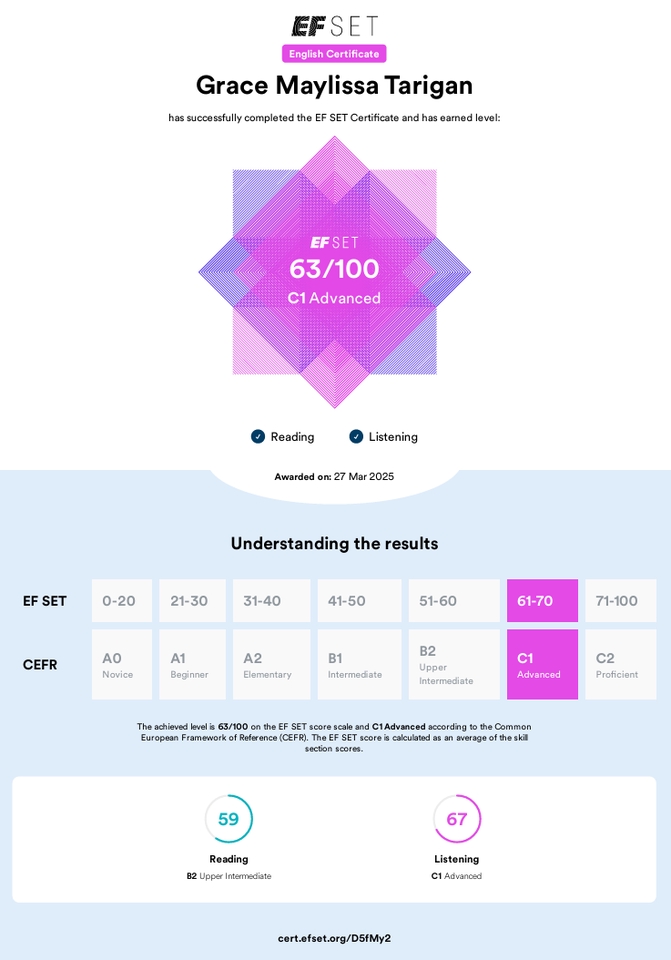
Task: Click the C2 Proficient cell
Action: pos(621,664)
